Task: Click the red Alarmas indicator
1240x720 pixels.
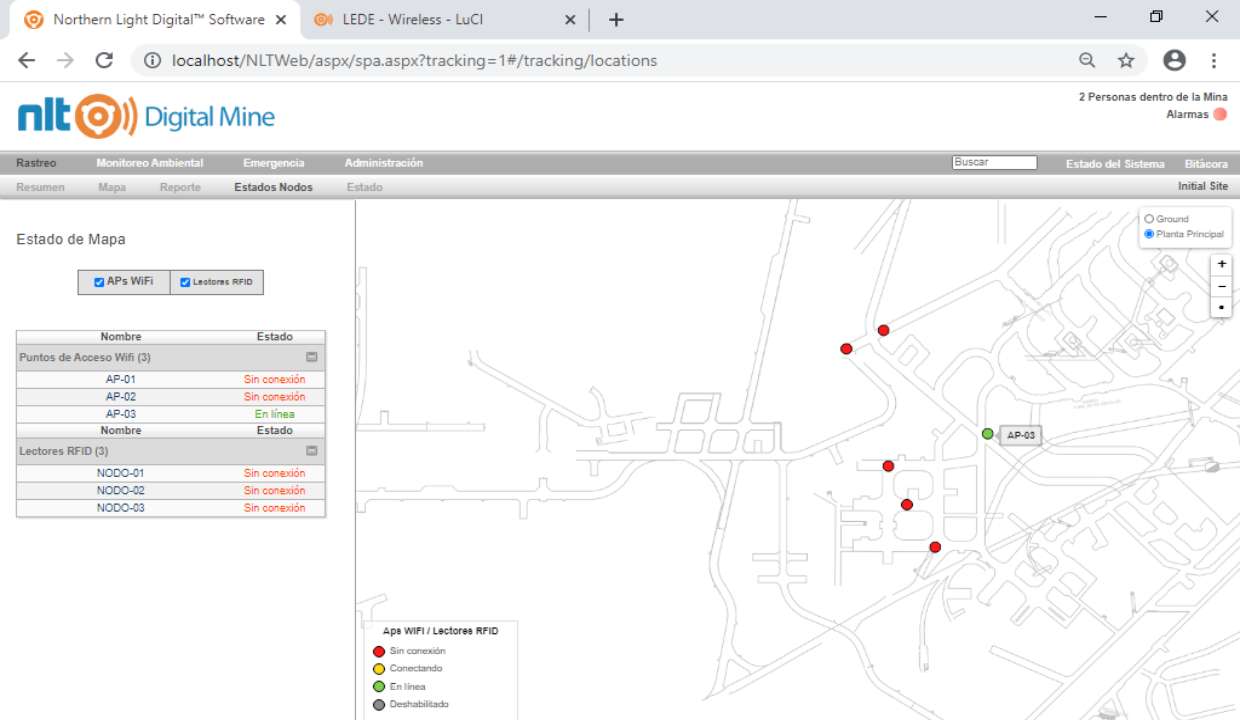Action: (1220, 115)
